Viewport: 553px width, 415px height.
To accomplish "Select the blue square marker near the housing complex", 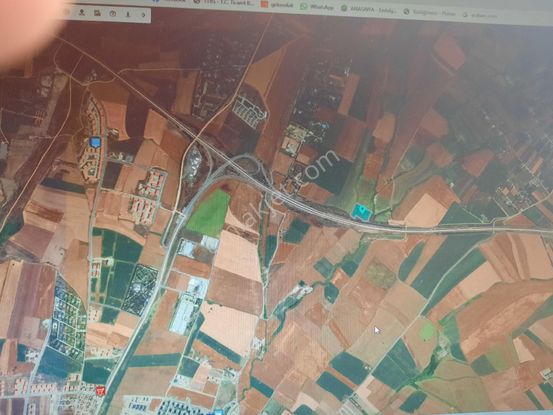I will pos(95,142).
